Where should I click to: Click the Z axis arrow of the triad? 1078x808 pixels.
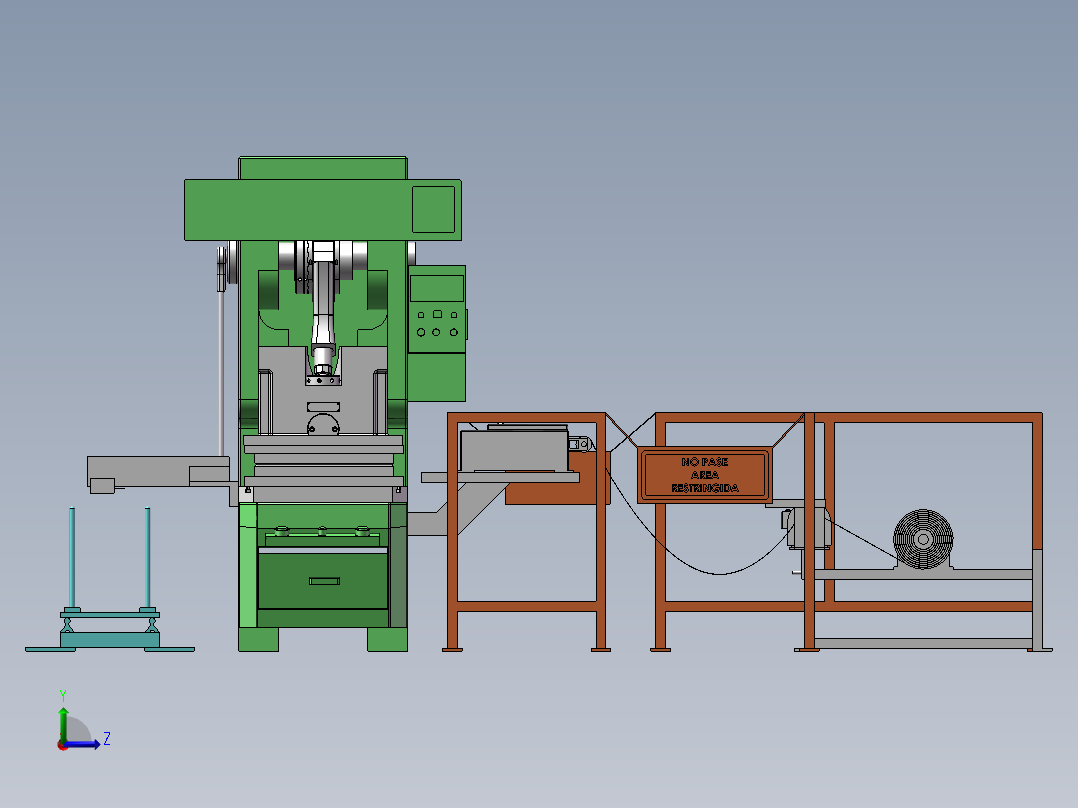pos(82,744)
